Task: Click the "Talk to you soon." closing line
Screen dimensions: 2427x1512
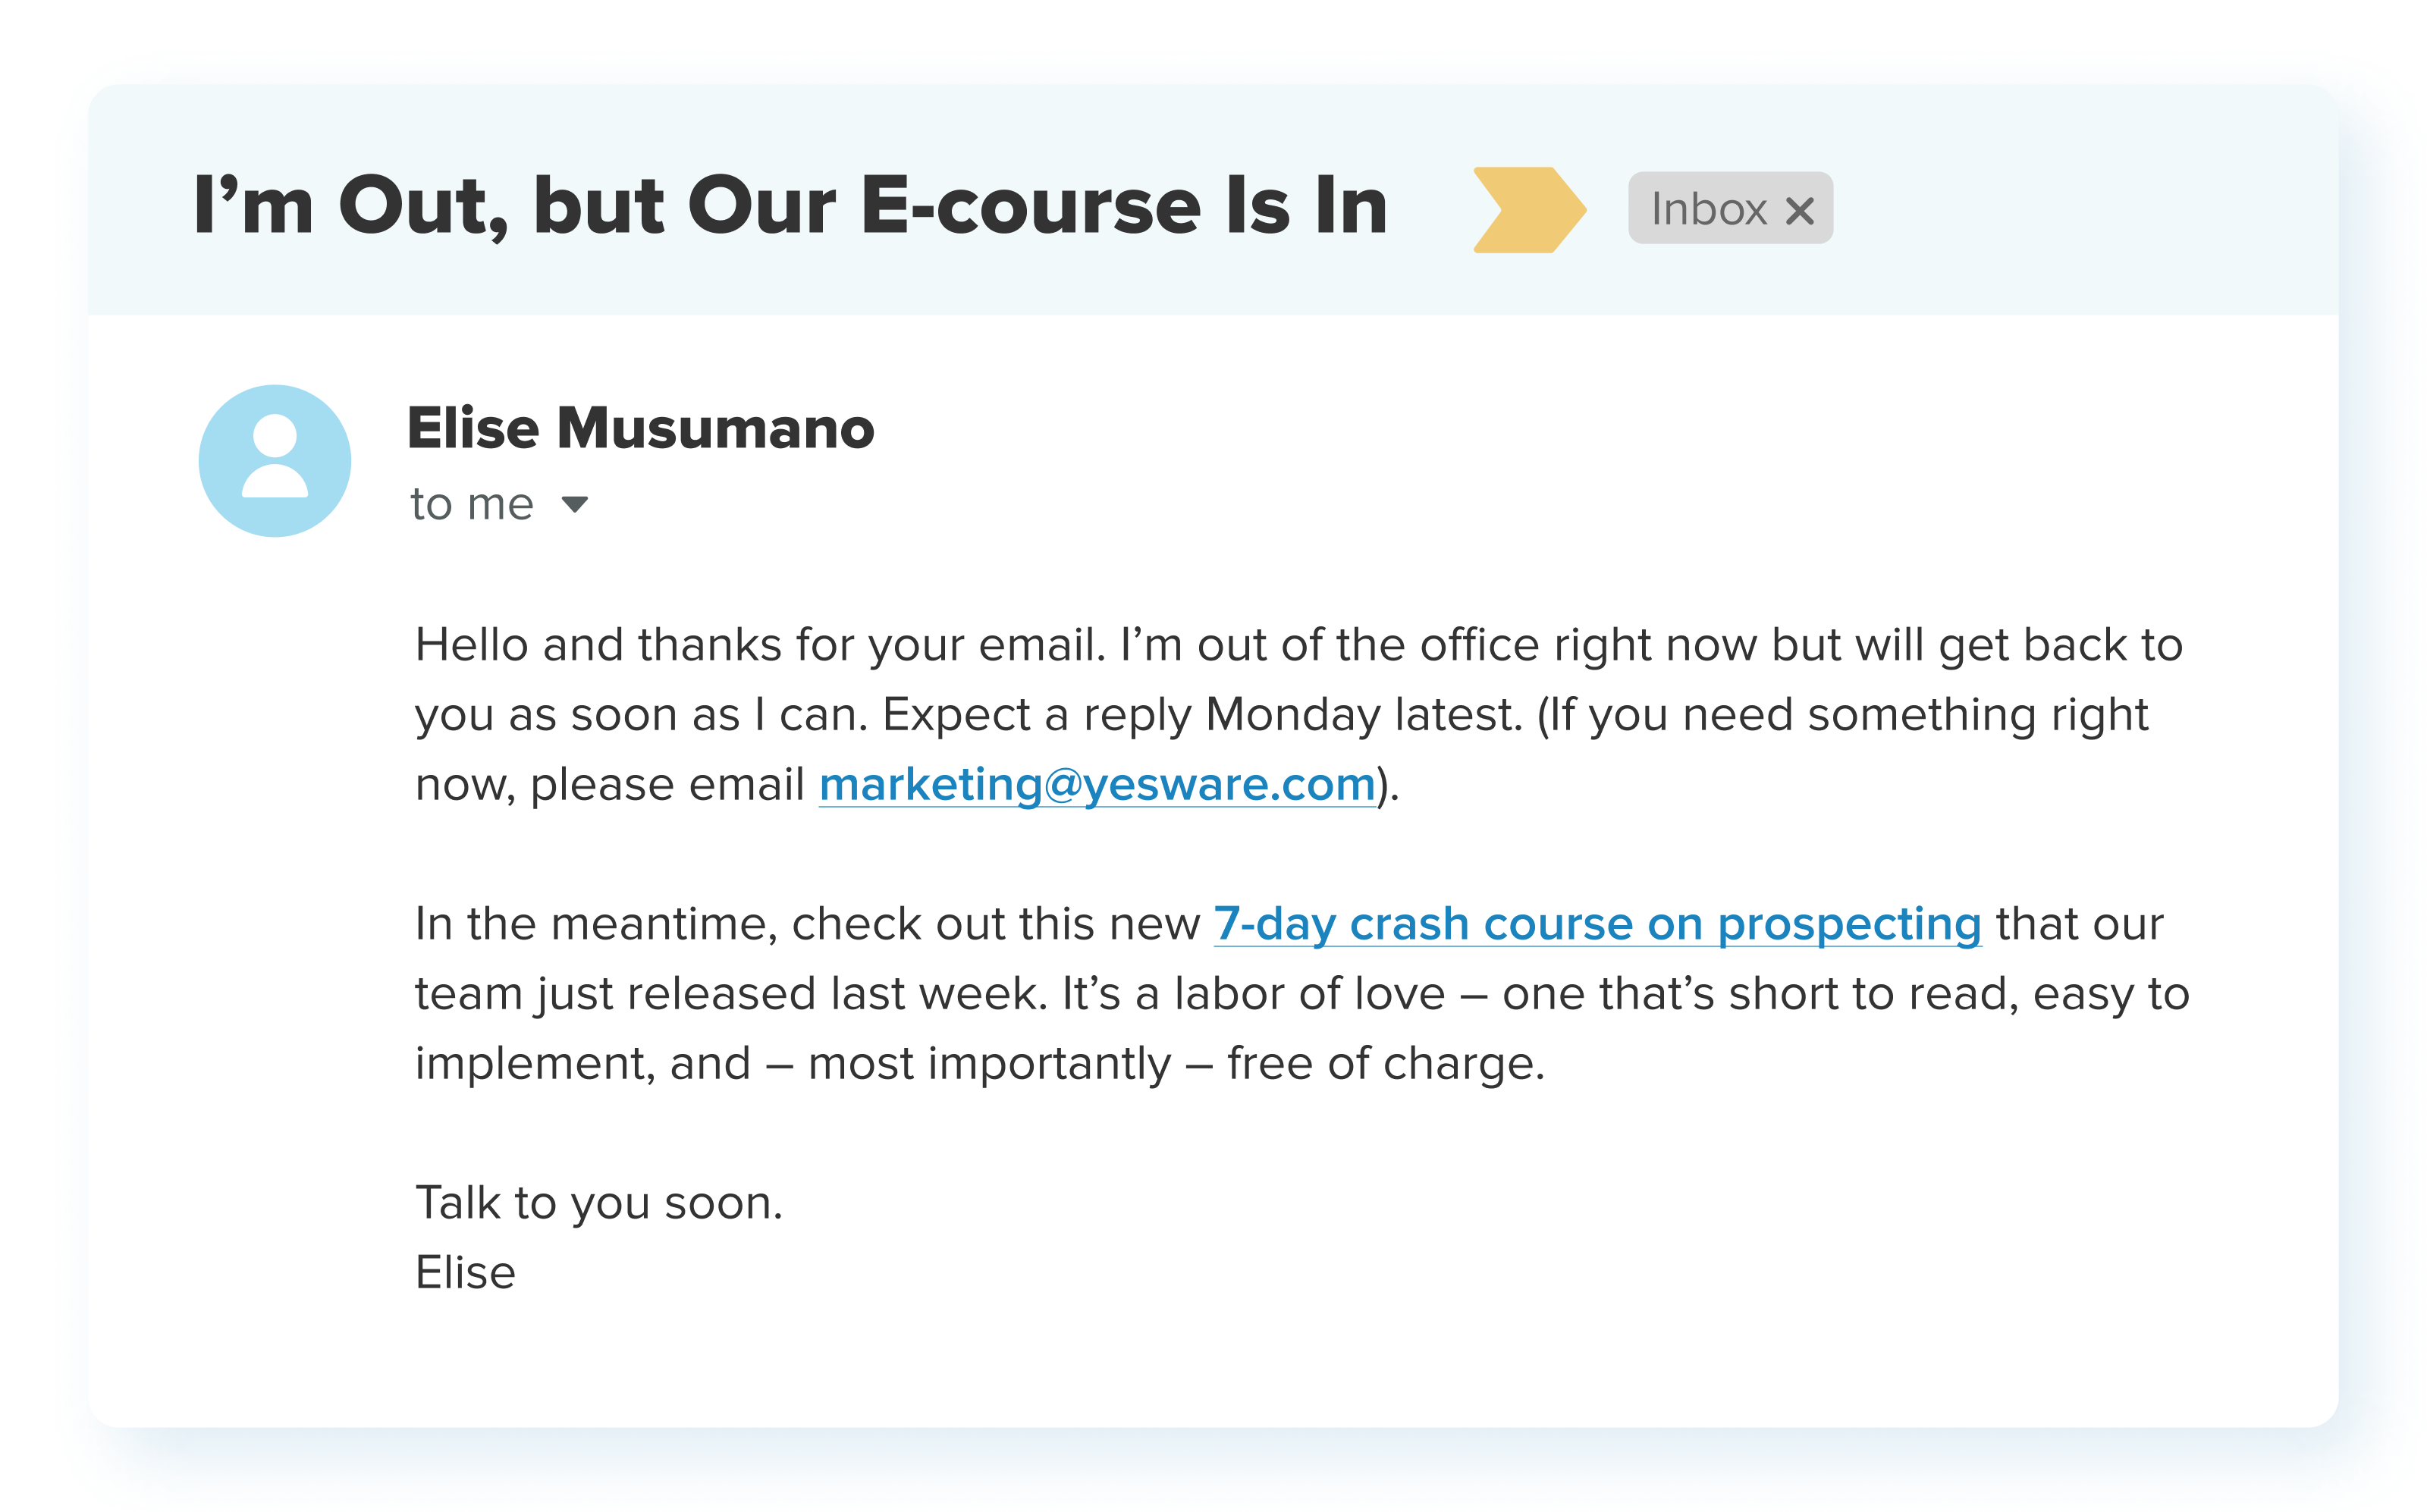Action: (x=598, y=1203)
